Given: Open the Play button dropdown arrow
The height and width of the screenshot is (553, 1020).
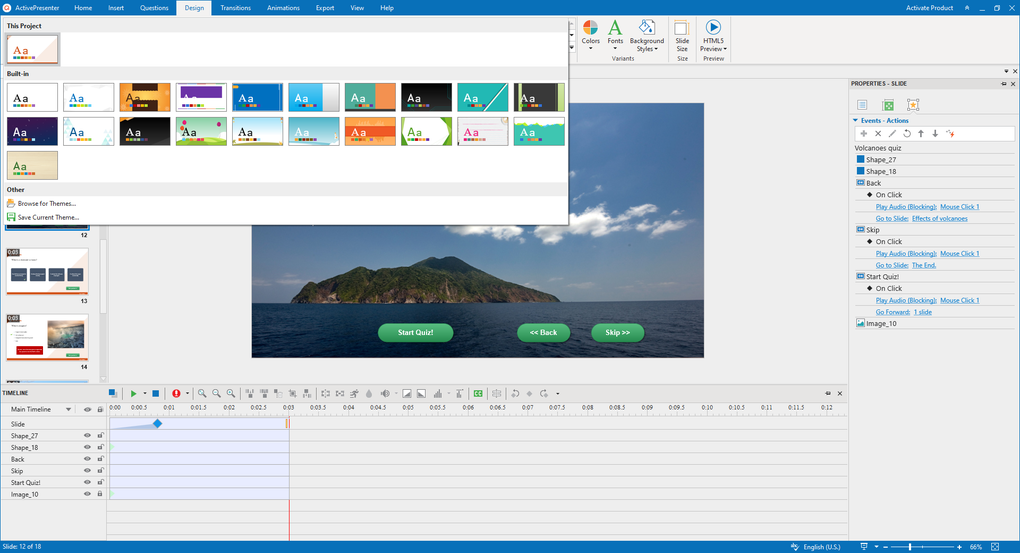Looking at the screenshot, I should point(144,394).
